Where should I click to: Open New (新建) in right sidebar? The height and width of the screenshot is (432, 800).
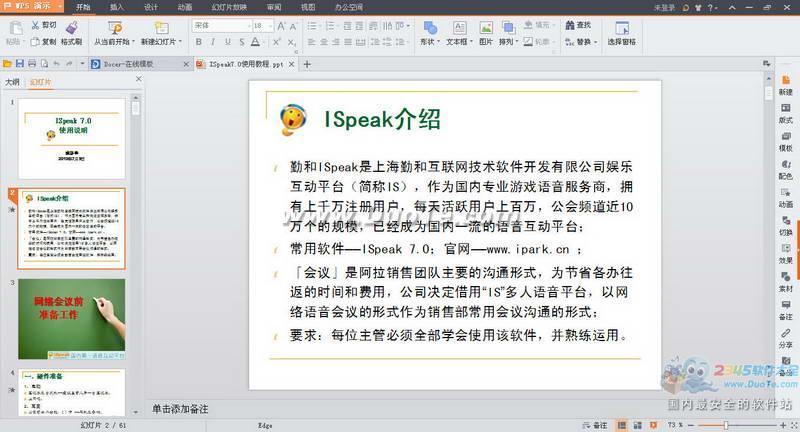pyautogui.click(x=786, y=86)
